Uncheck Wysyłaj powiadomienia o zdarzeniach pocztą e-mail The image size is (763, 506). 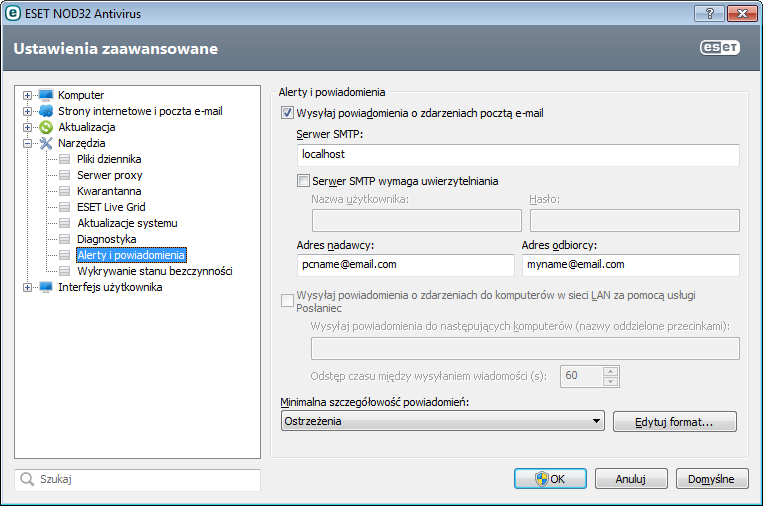coord(287,113)
